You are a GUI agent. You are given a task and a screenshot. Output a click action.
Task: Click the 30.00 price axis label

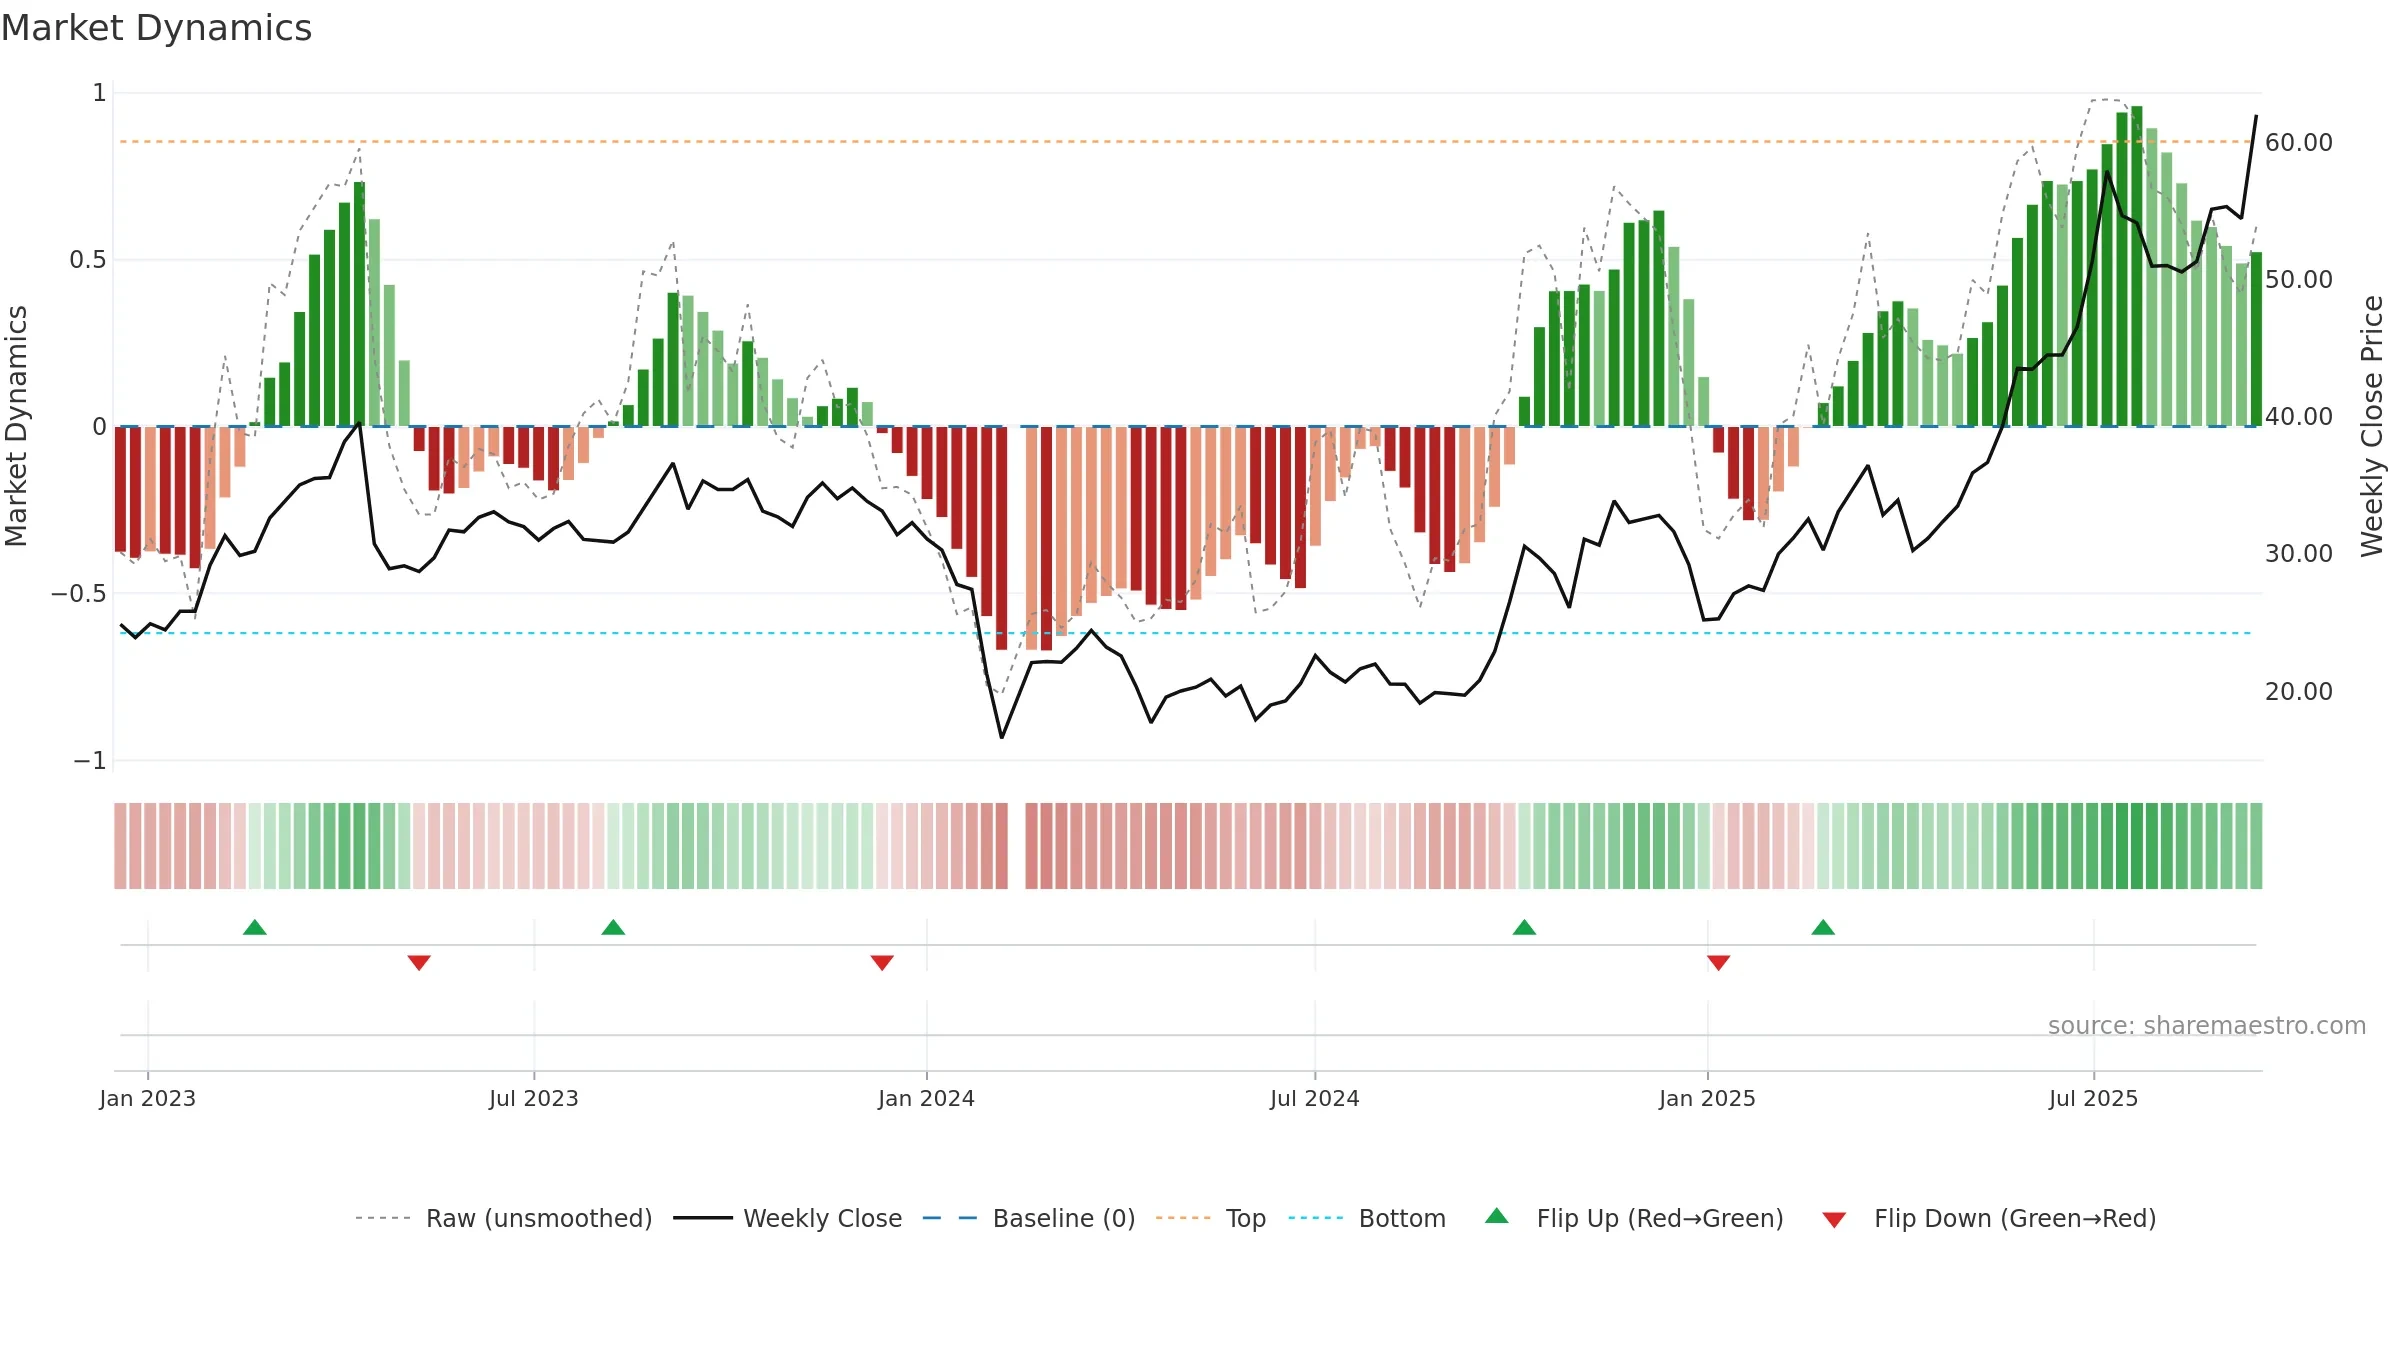(2299, 554)
